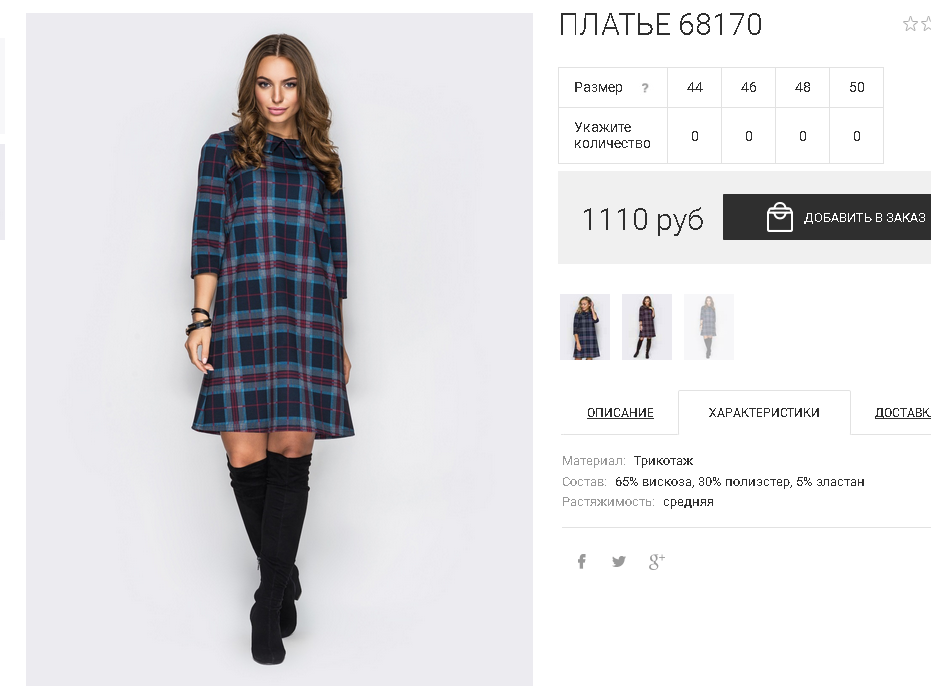Click quantity field for size 46
This screenshot has width=931, height=686.
749,136
